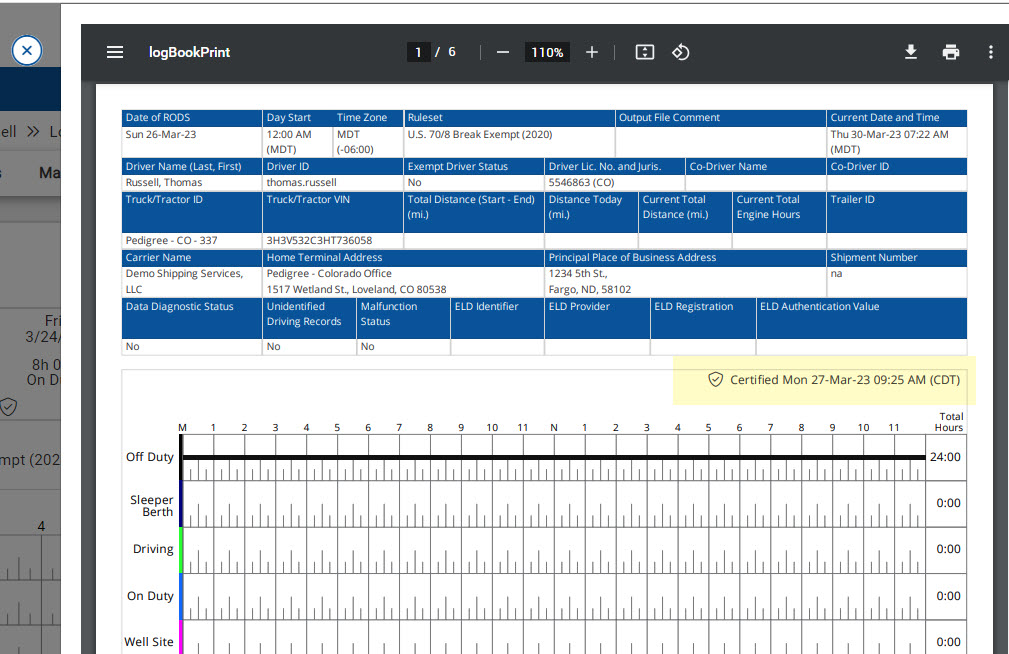Viewport: 1009px width, 654px height.
Task: Click the 'Sleeper Berth' graph row label
Action: coord(151,506)
